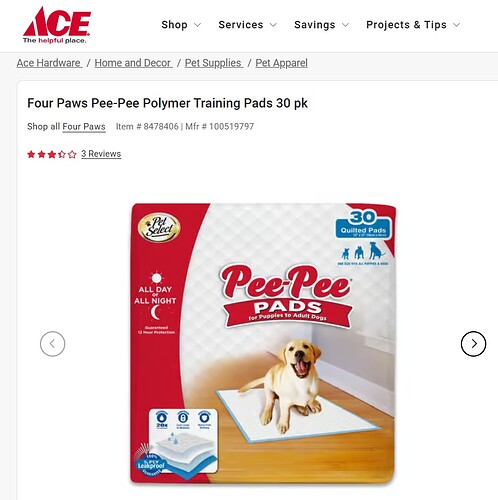Open Home and Decor breadcrumb
The width and height of the screenshot is (498, 500).
pyautogui.click(x=133, y=63)
